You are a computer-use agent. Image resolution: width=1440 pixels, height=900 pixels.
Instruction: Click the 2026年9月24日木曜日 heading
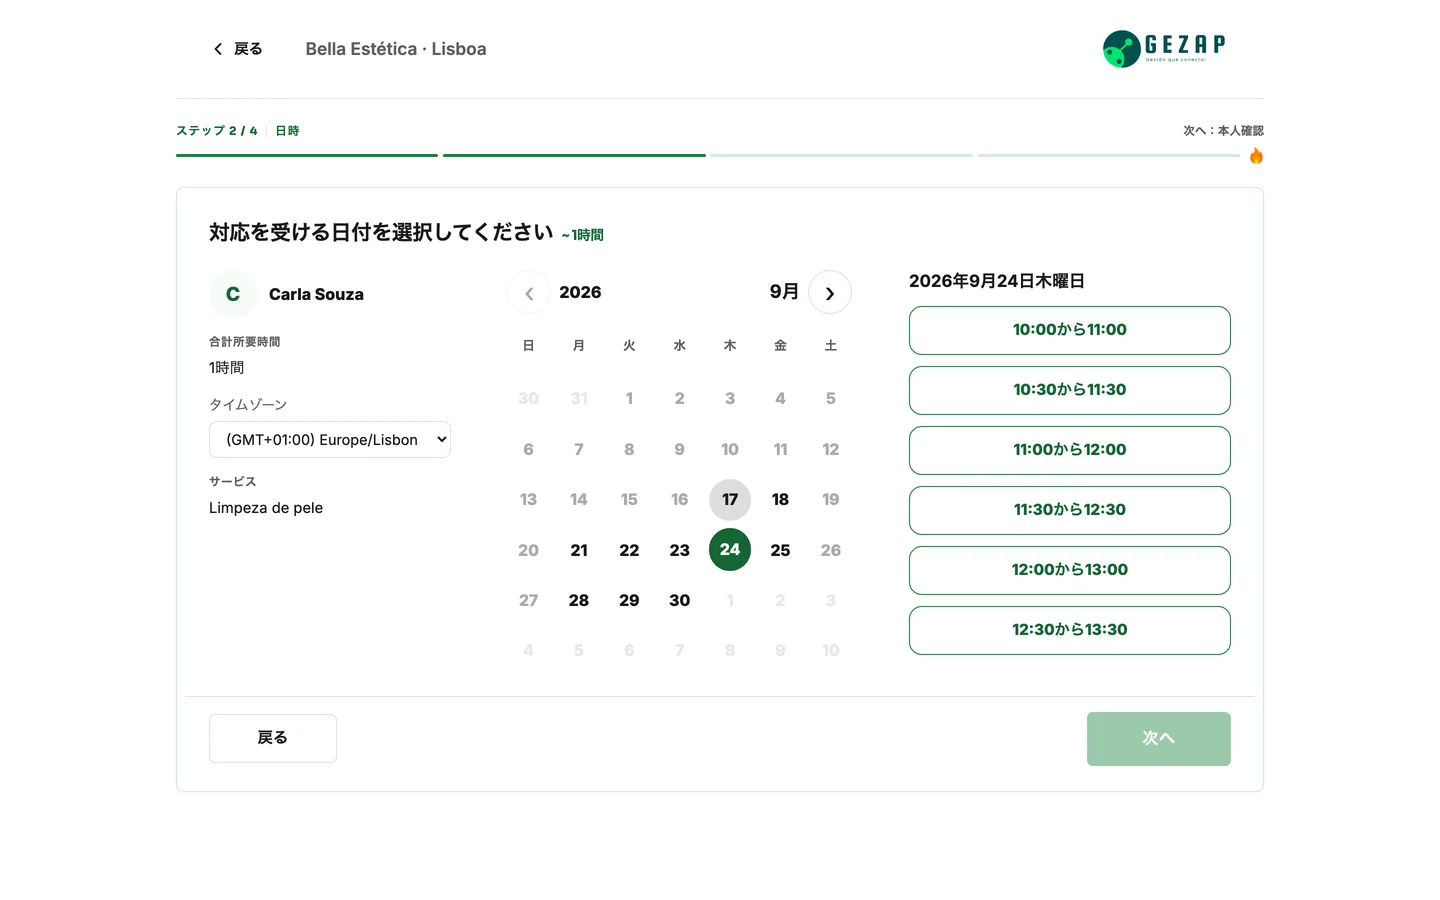[x=997, y=281]
